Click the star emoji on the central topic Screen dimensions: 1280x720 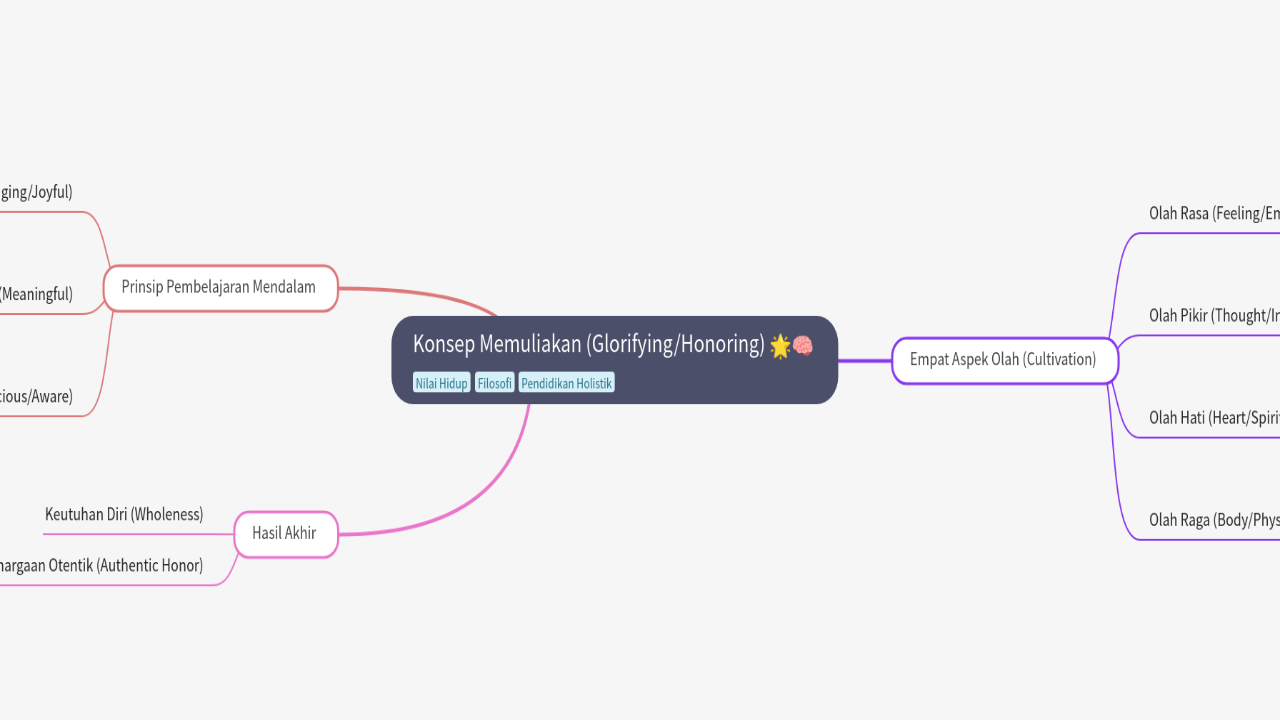[x=778, y=345]
